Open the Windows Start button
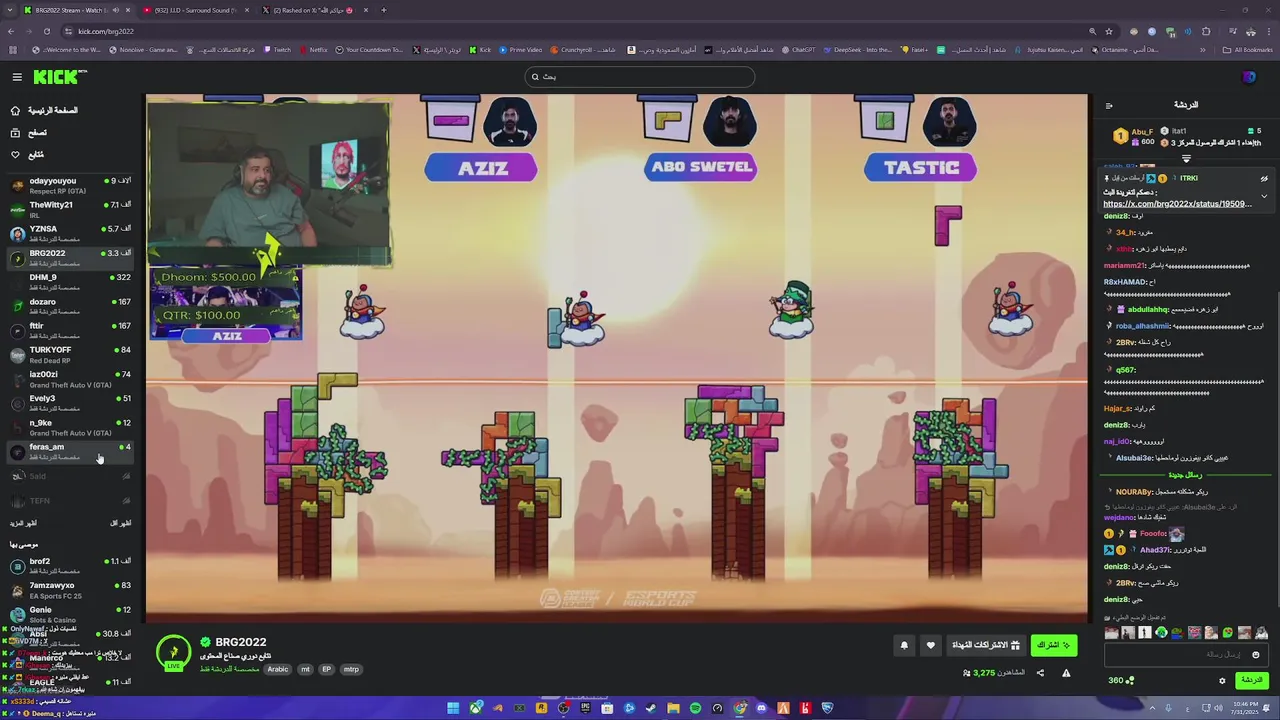 click(x=453, y=708)
